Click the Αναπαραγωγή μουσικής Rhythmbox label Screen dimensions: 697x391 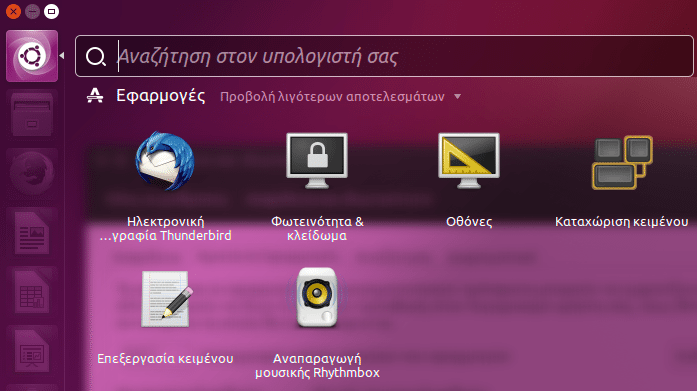tap(317, 365)
